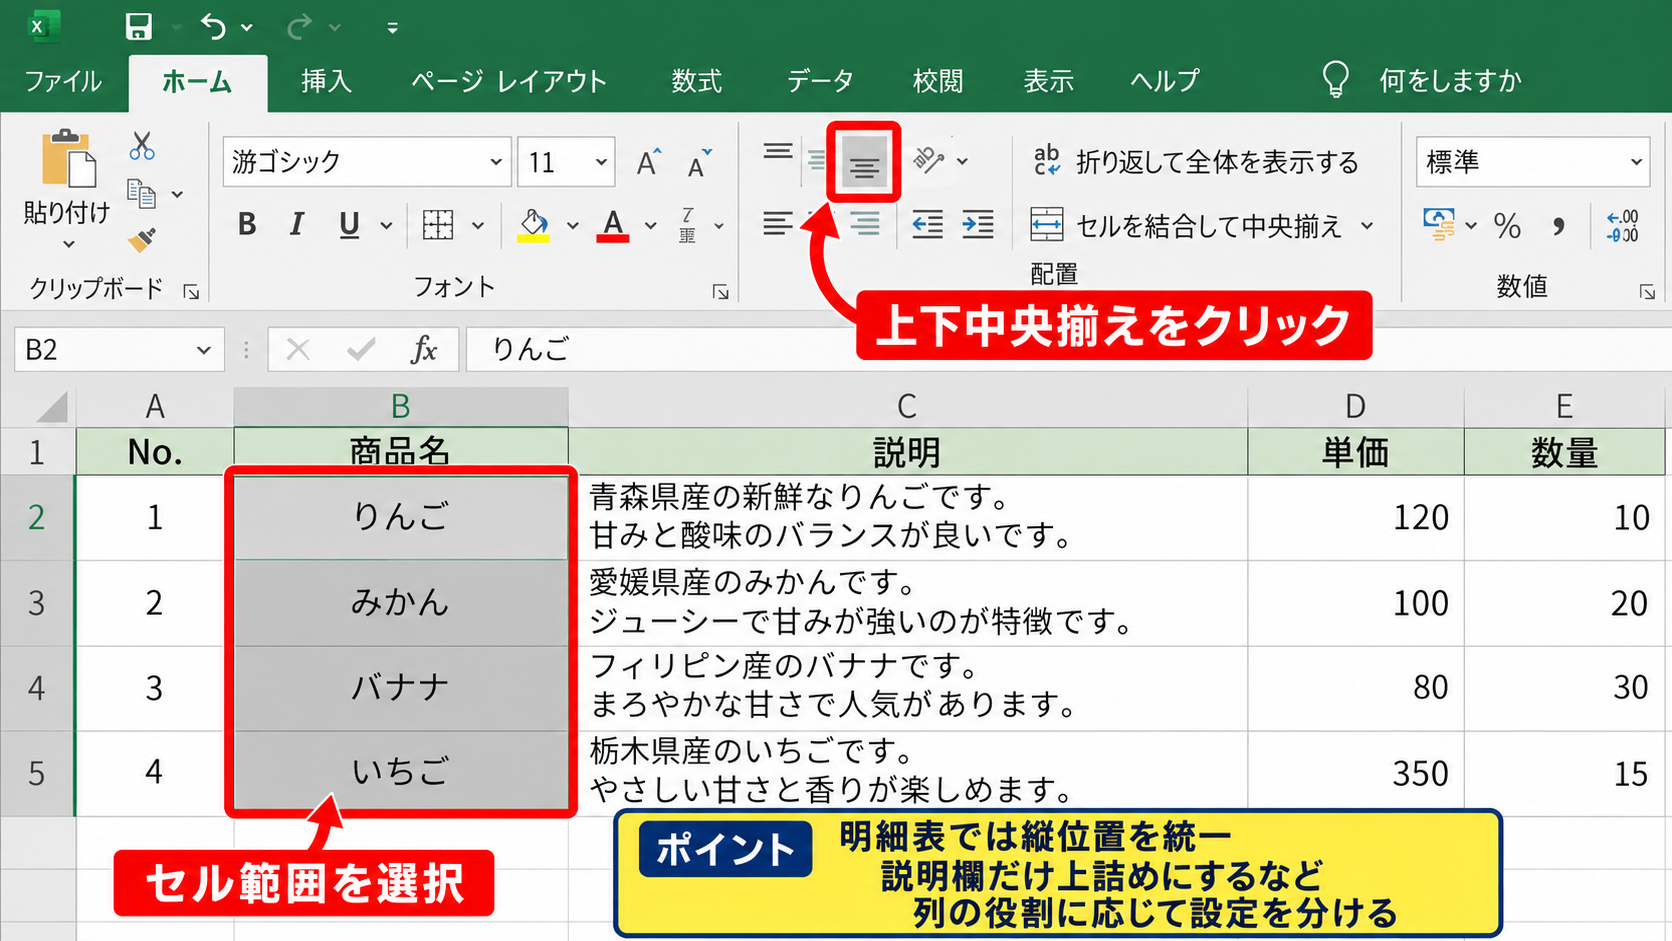Open the 標準 number format dropdown
Screen dimensions: 1672x941
[x=1636, y=162]
